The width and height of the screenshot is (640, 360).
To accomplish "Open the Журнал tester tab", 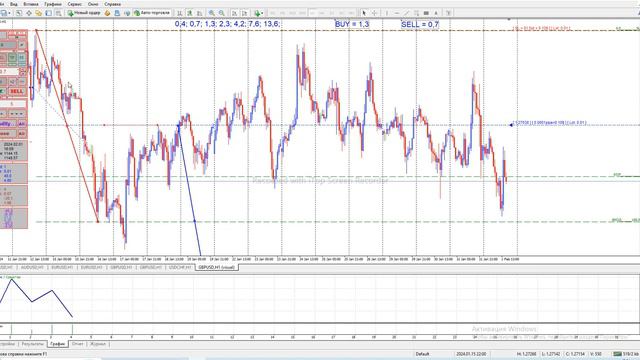I will point(98,344).
